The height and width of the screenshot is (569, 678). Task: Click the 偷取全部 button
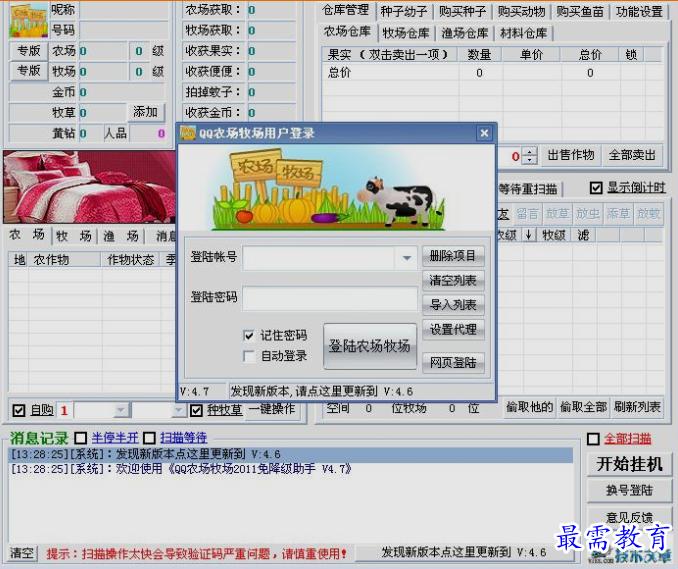583,407
